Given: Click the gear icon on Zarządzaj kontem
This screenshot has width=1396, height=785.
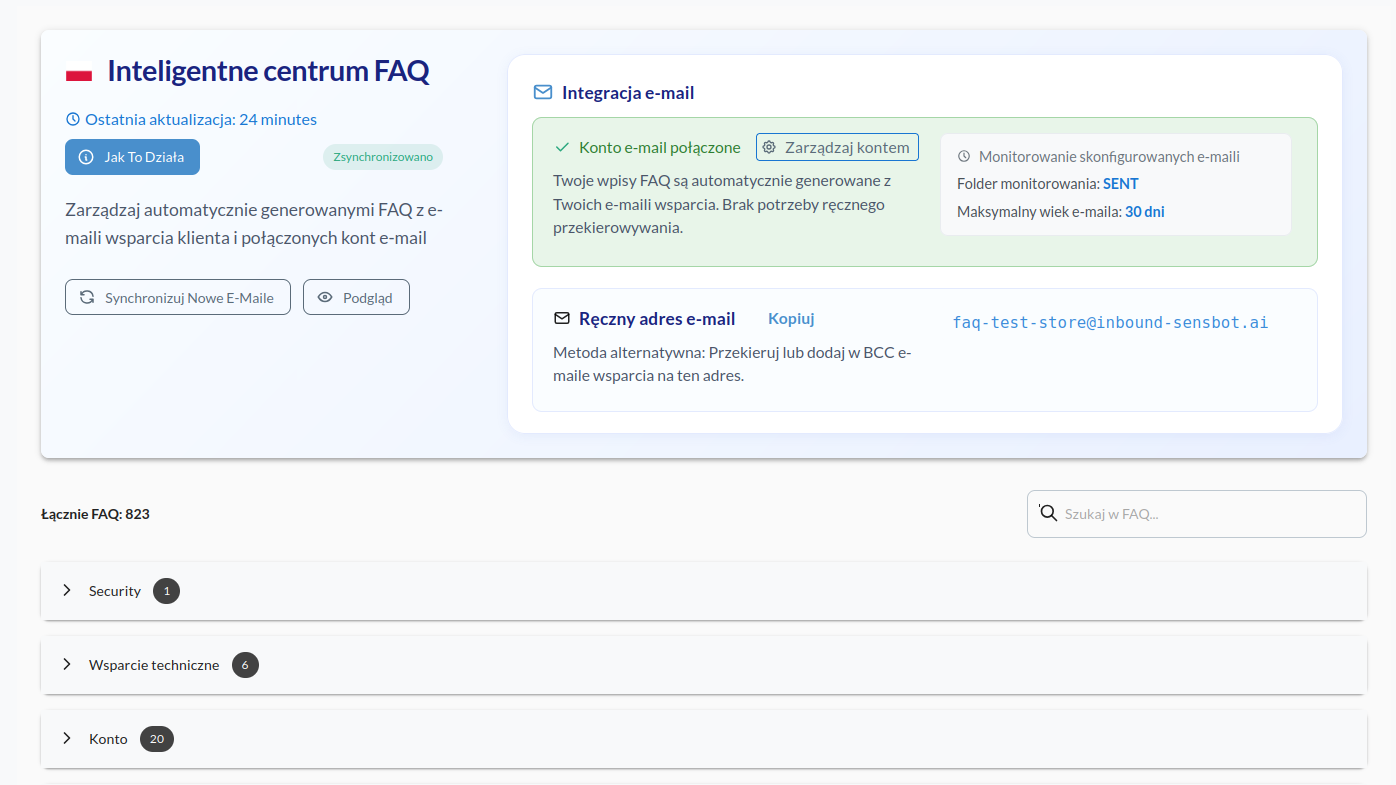Looking at the screenshot, I should tap(770, 147).
